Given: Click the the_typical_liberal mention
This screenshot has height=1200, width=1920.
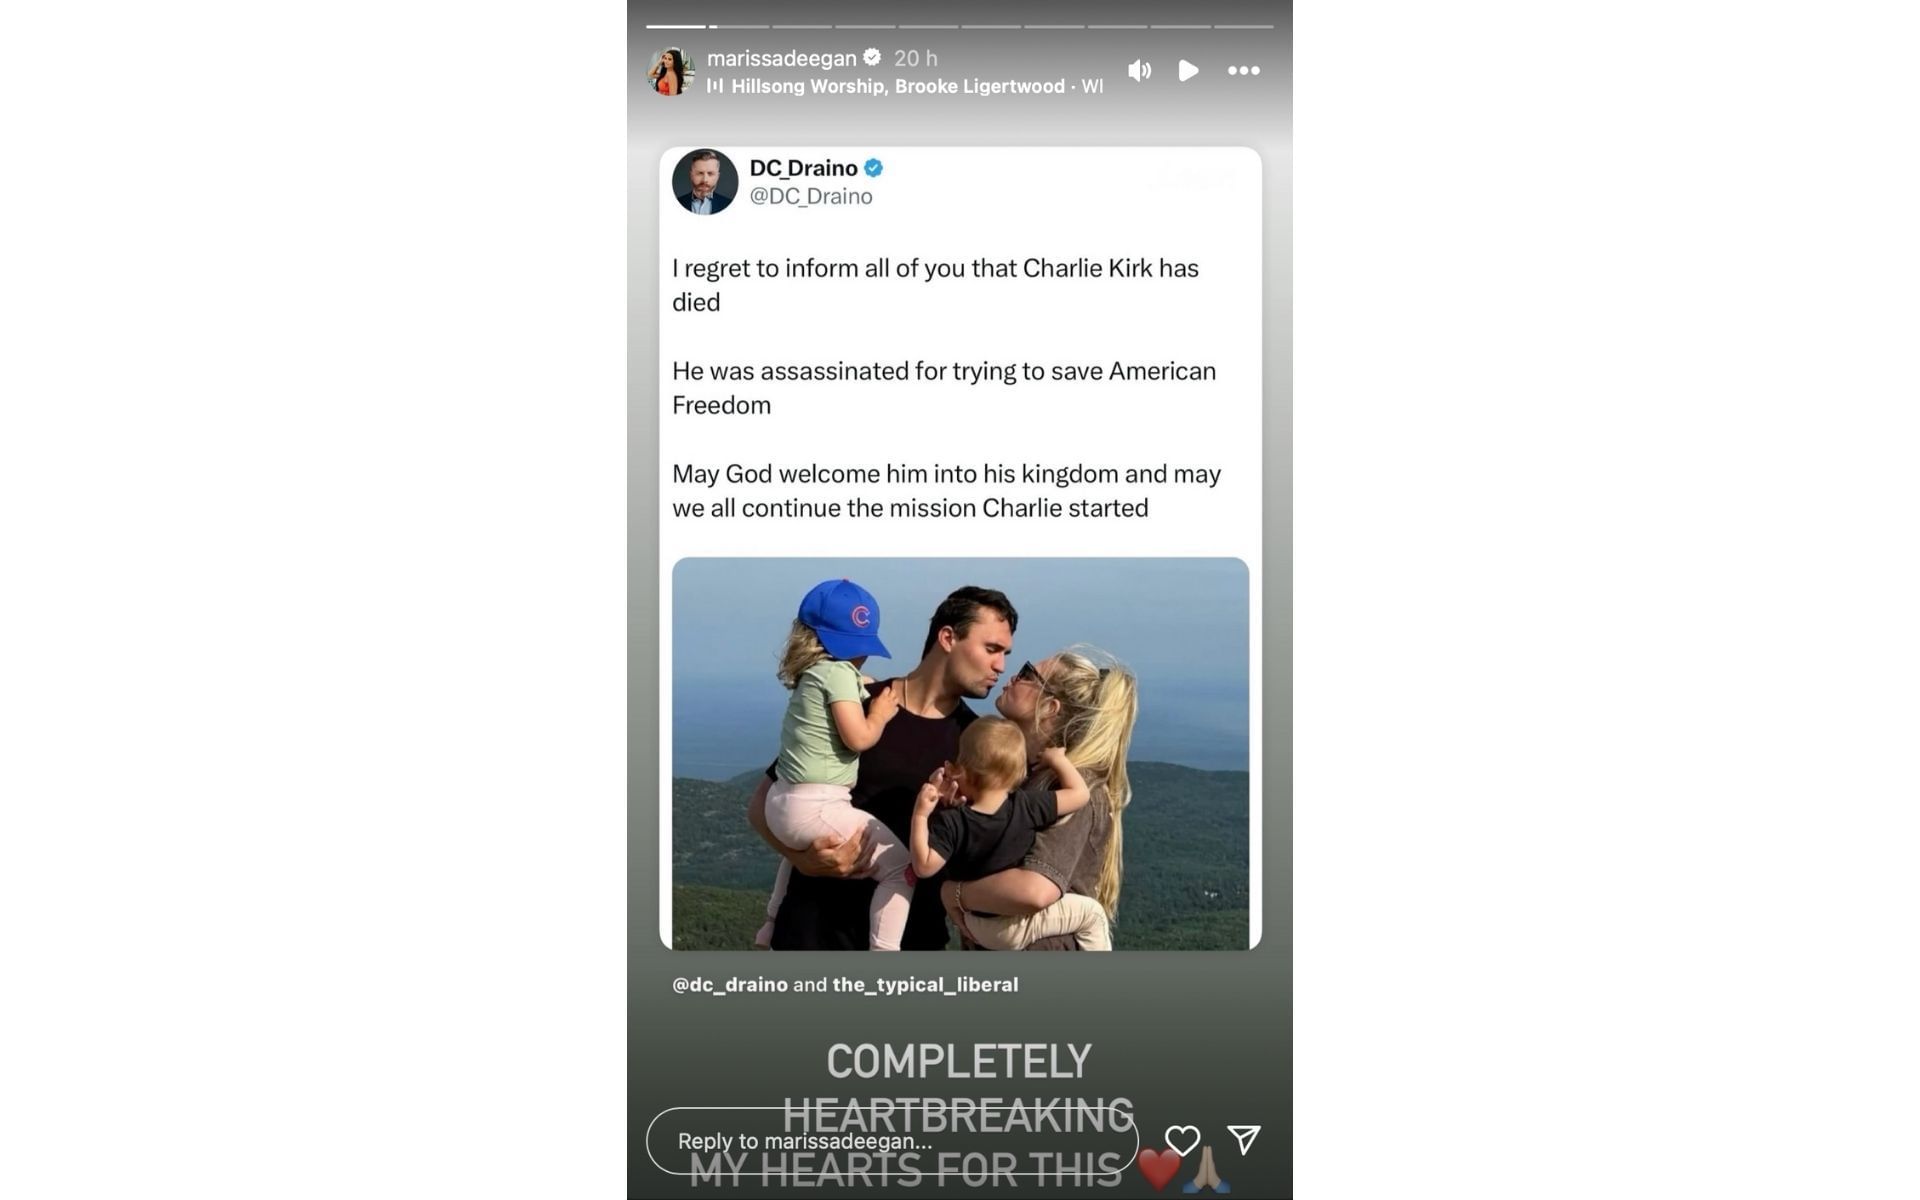Looking at the screenshot, I should (x=925, y=985).
